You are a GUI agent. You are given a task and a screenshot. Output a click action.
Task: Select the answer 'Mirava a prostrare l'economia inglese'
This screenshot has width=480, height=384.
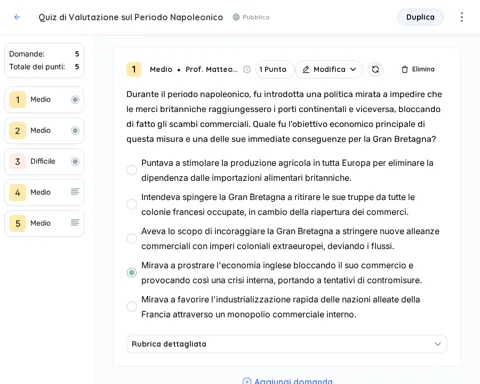tap(132, 273)
